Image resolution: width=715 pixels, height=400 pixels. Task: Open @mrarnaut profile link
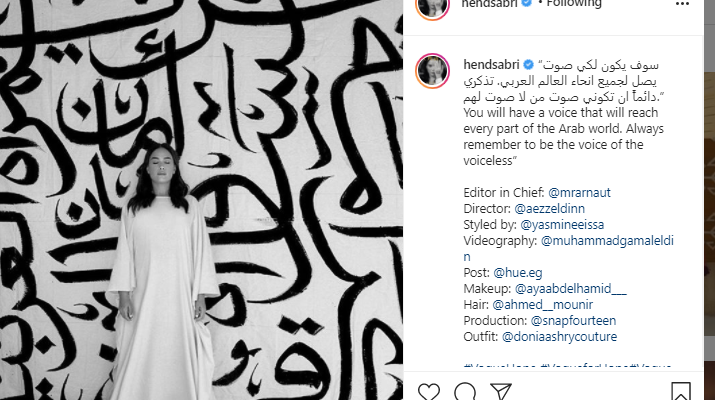coord(579,192)
